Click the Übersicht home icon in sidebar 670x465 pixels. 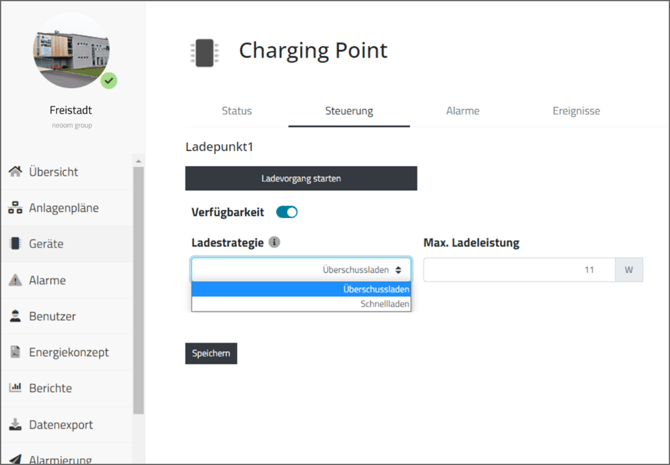pos(15,172)
